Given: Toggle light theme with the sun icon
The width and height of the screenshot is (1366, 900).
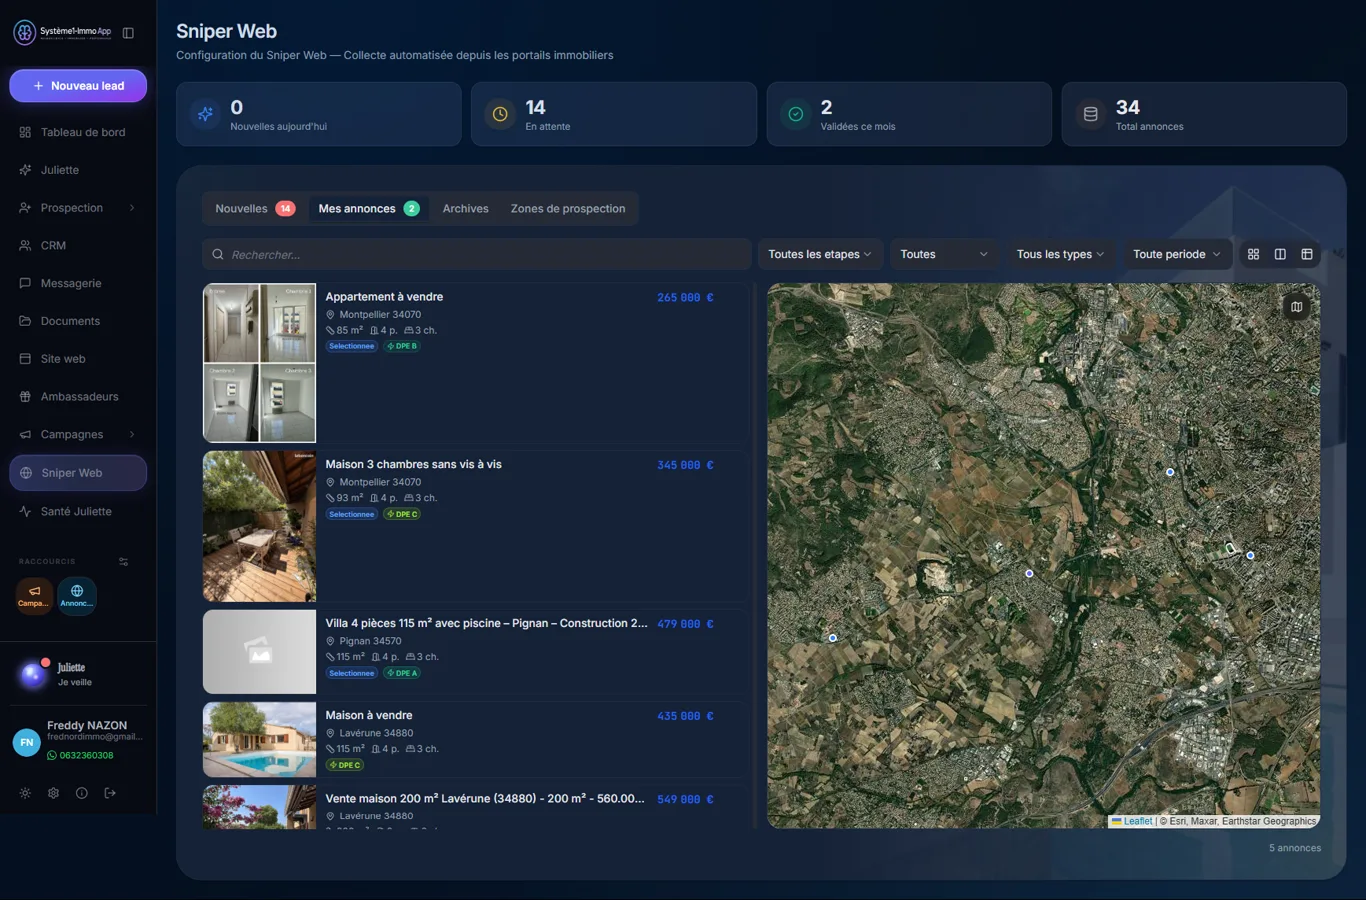Looking at the screenshot, I should click(25, 793).
